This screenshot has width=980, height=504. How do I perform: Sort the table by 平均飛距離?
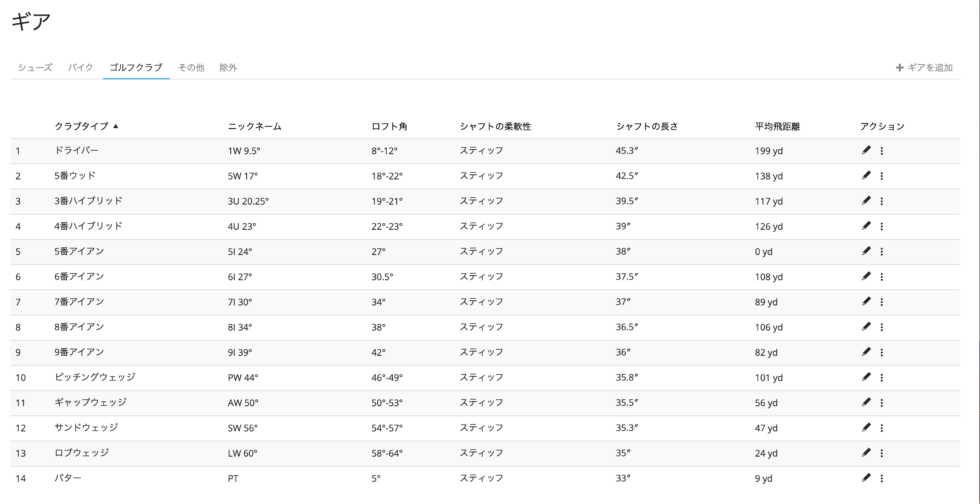[x=777, y=126]
